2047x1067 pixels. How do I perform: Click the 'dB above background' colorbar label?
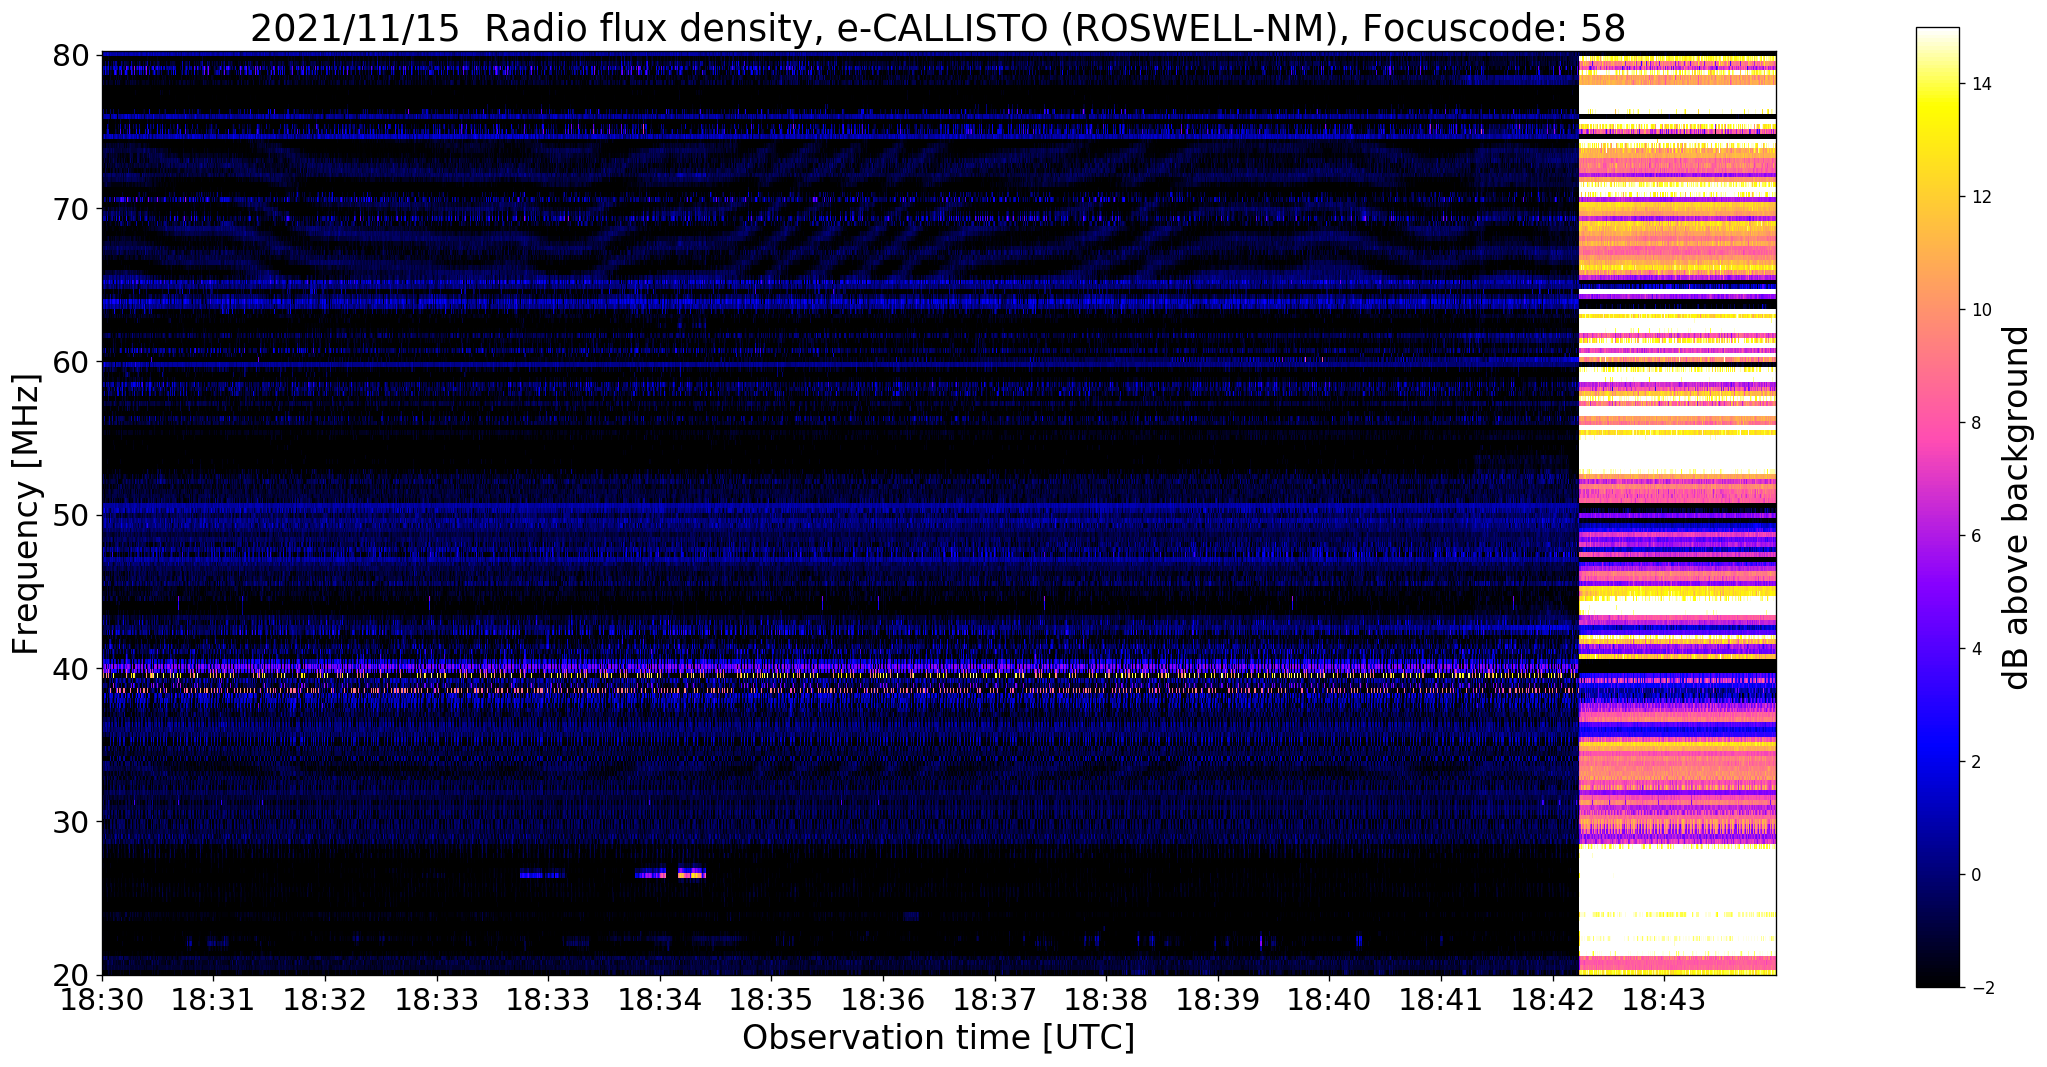pyautogui.click(x=2017, y=507)
